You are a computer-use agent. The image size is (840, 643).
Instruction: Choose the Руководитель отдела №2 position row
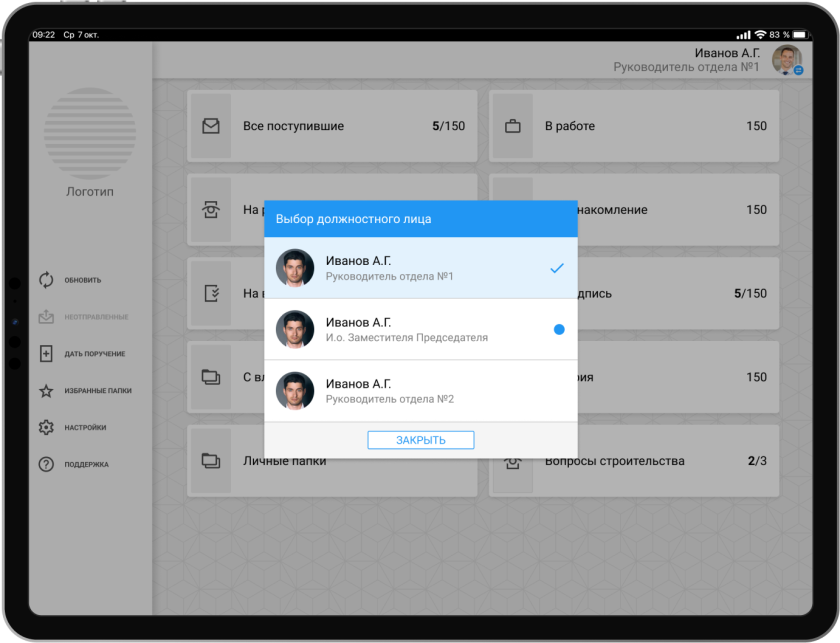click(420, 391)
